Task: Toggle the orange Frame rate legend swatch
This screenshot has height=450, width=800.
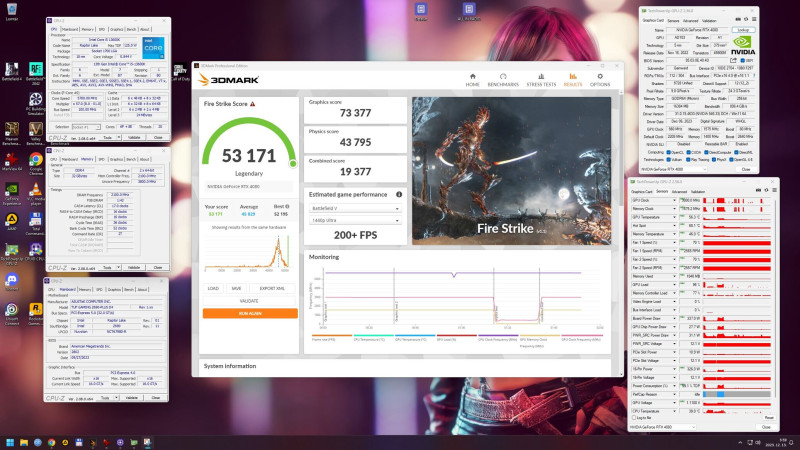Action: tap(332, 336)
